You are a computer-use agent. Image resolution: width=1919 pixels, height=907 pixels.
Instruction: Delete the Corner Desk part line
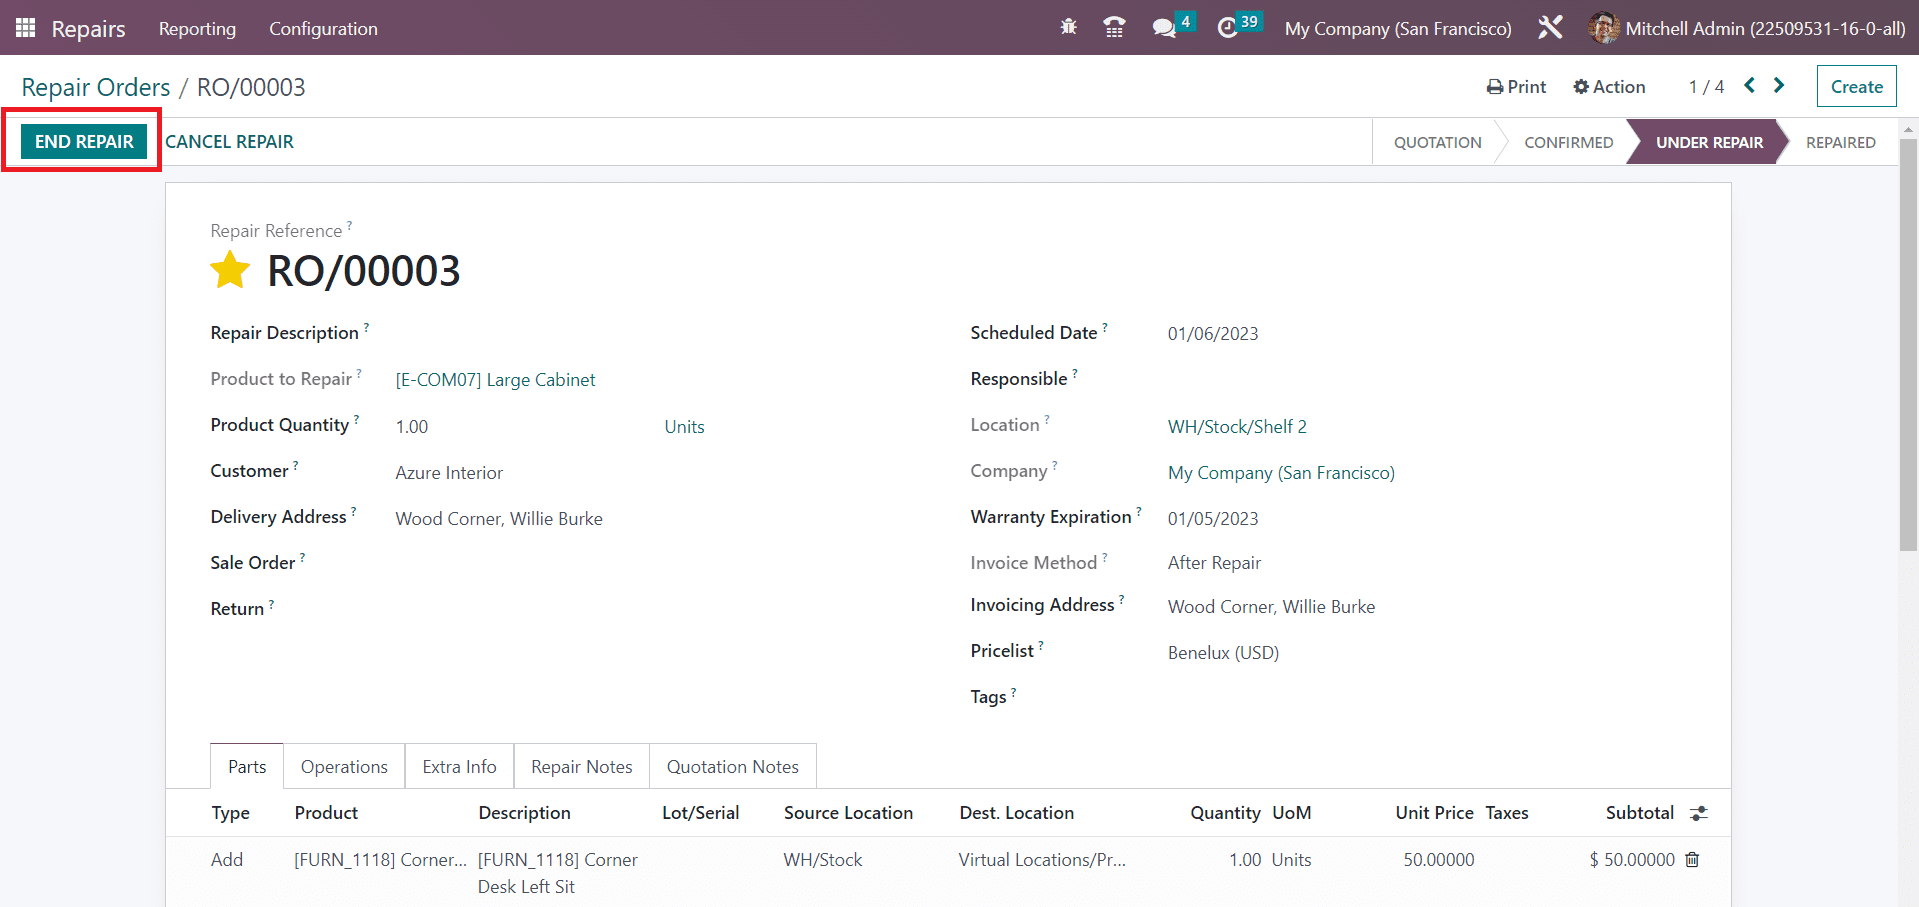click(1692, 860)
